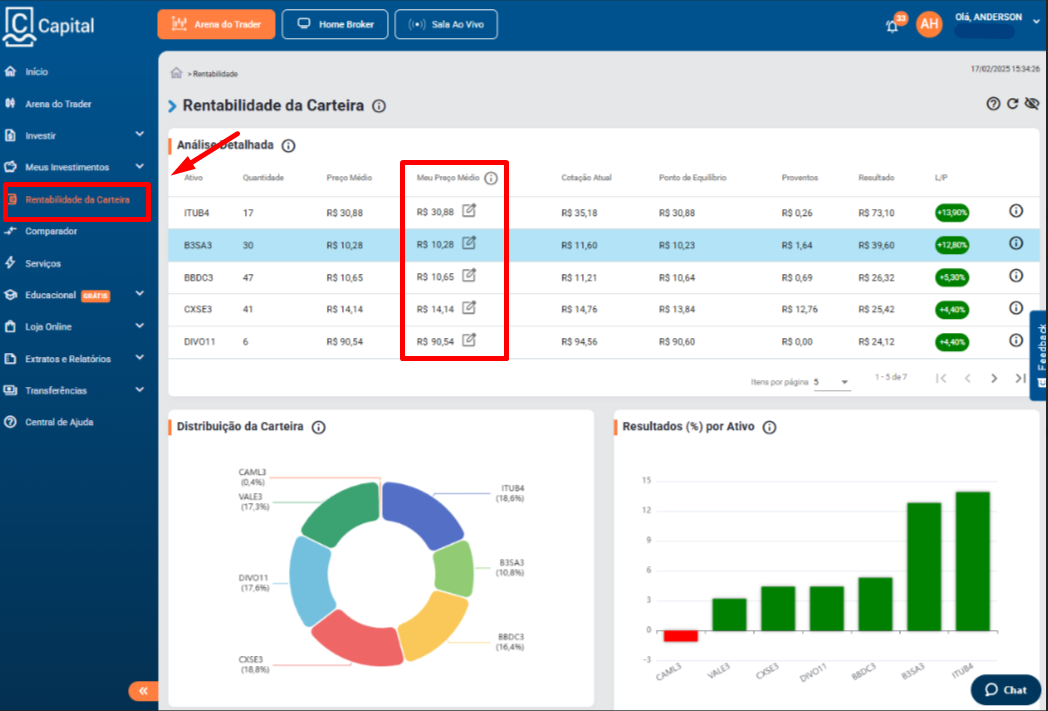Open details info for DIVO11 row
Screen dimensions: 1048x711
(1016, 340)
